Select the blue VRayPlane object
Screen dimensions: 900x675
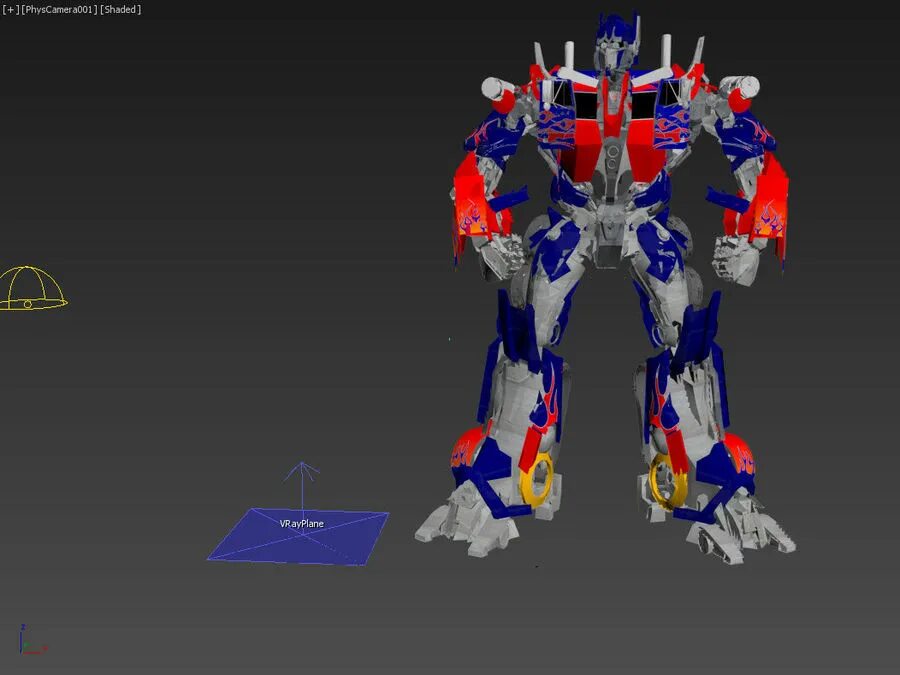(x=298, y=537)
